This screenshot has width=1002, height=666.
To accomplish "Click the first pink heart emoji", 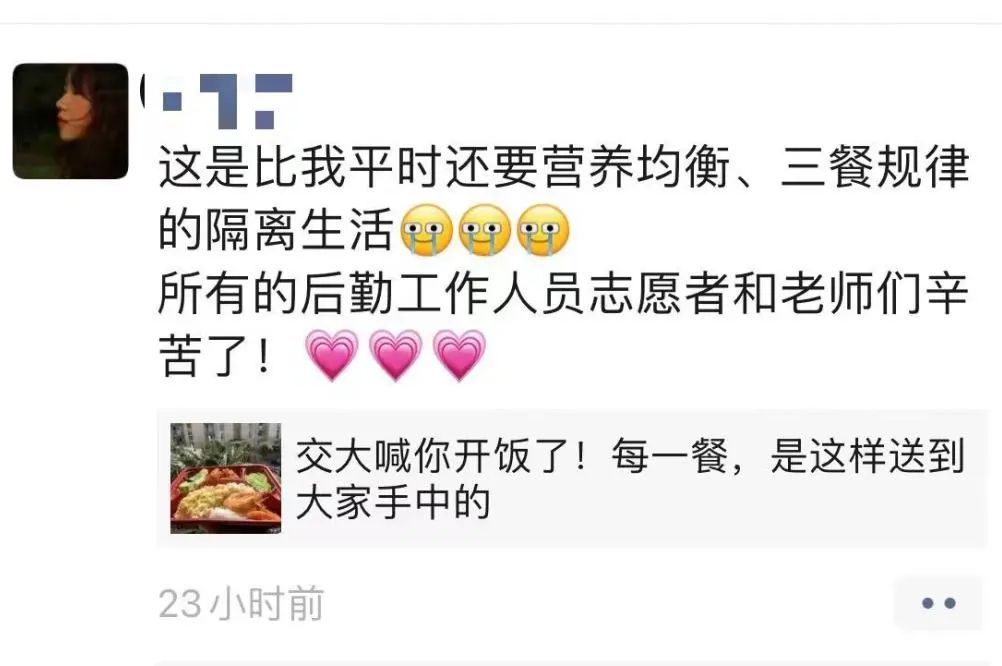I will tap(332, 355).
